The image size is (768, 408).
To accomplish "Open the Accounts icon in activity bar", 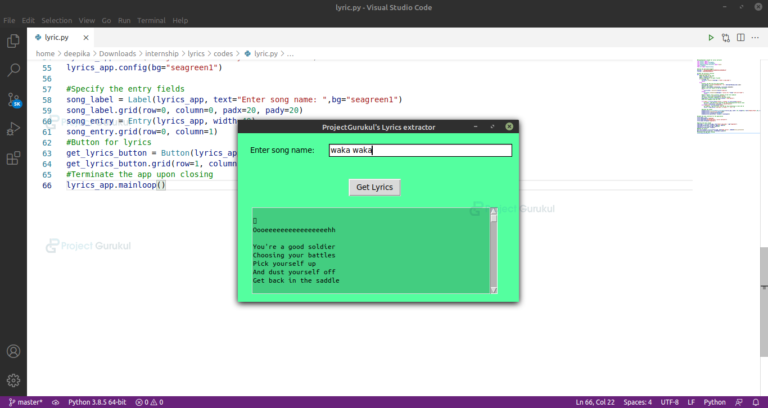I will 13,351.
